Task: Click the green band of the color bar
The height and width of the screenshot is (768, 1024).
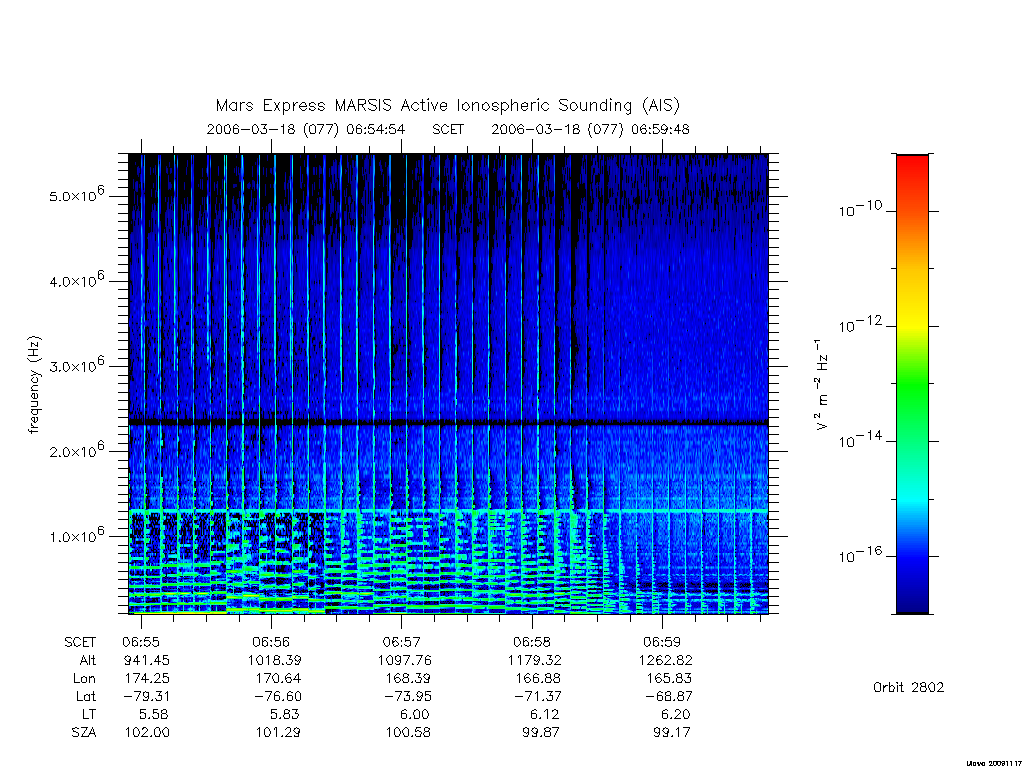Action: [912, 382]
